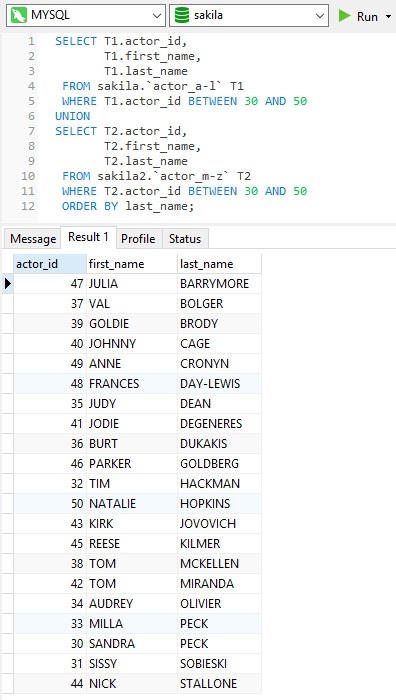The image size is (396, 700).
Task: Select the HOPKINS cell
Action: (x=219, y=504)
